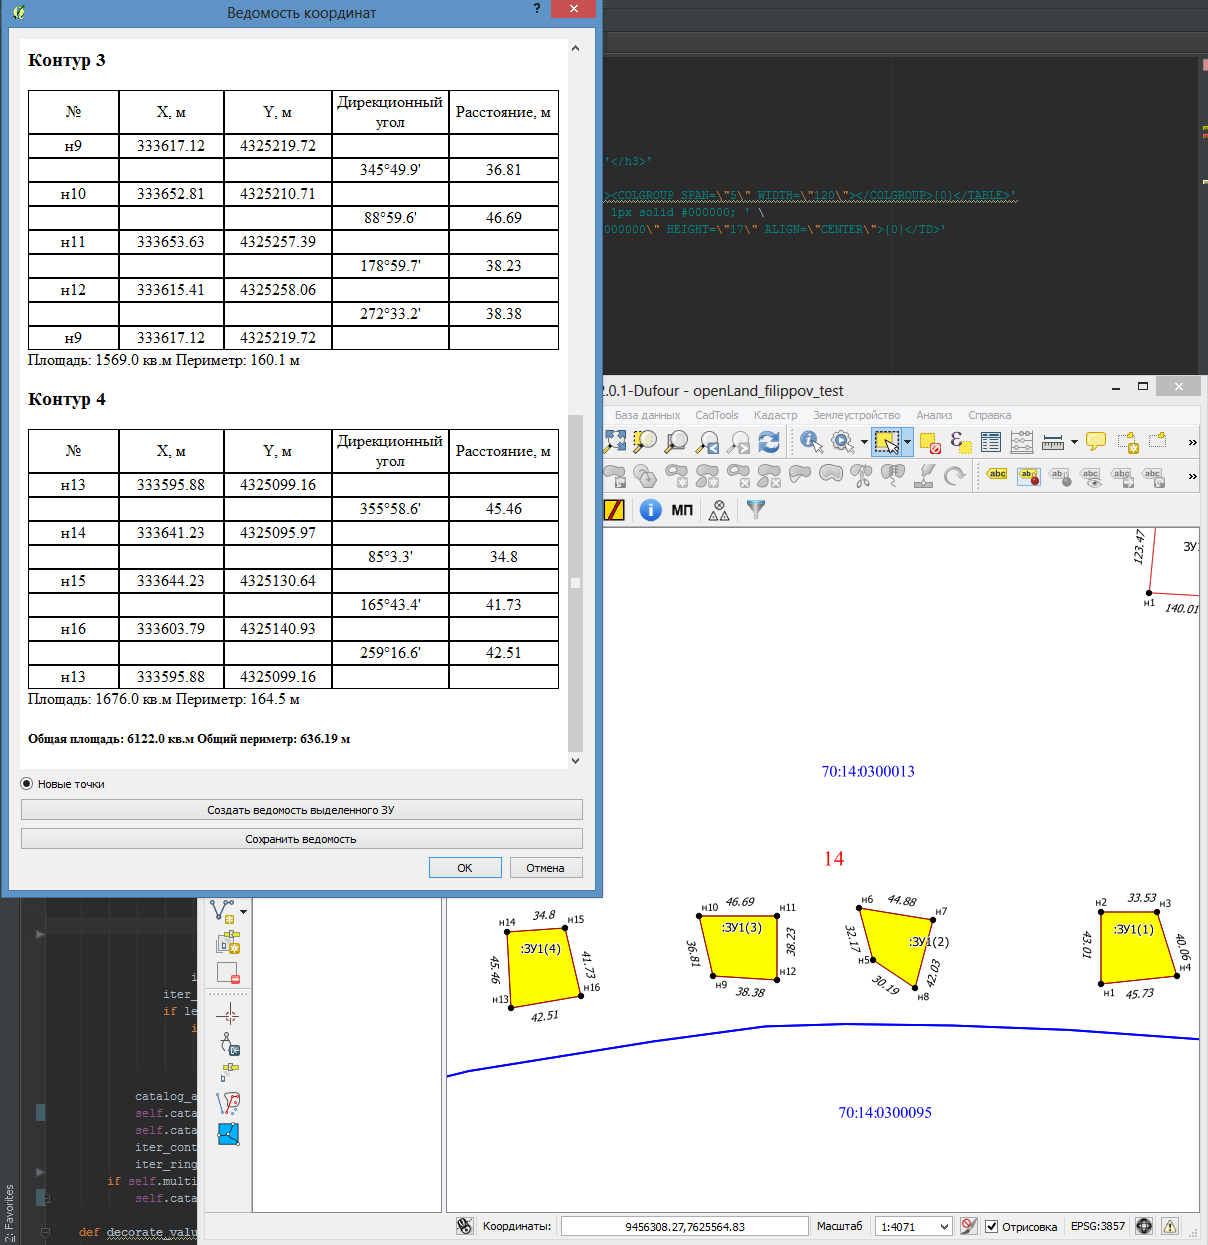Image resolution: width=1208 pixels, height=1245 pixels.
Task: Toggle the CRS status globe icon
Action: tap(1144, 1226)
